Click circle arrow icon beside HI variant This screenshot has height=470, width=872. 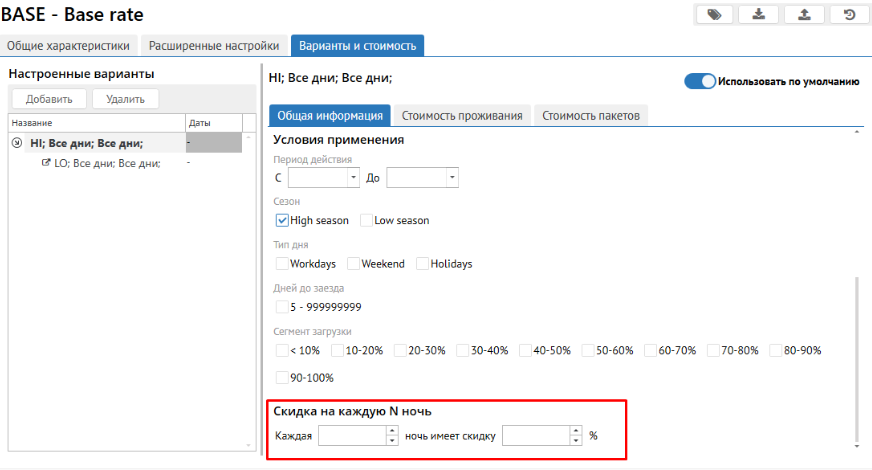click(x=17, y=143)
